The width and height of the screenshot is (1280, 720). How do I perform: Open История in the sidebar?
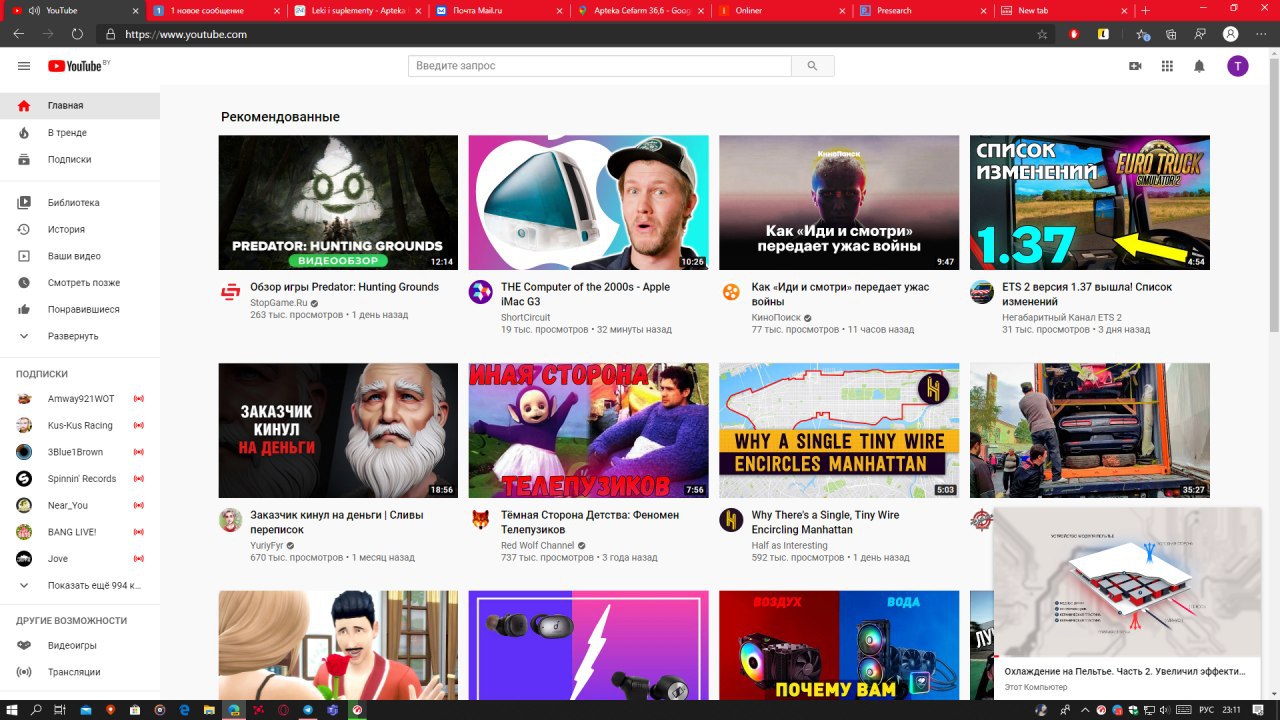80,230
